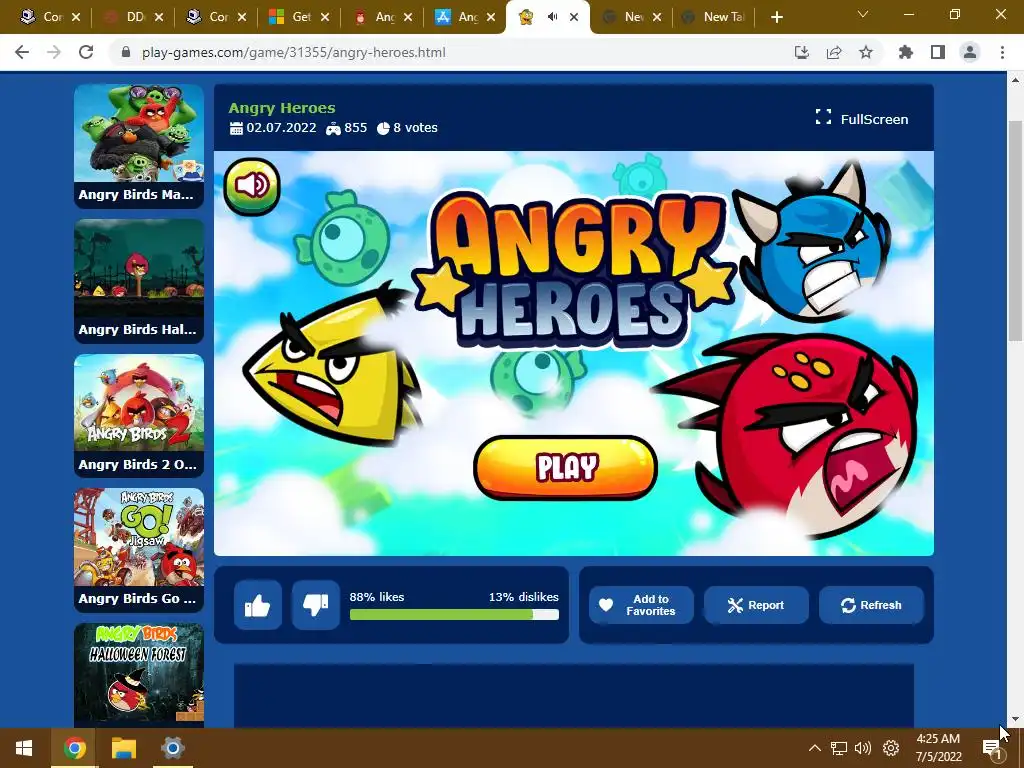Report a problem with the game
Image resolution: width=1024 pixels, height=768 pixels.
pos(756,605)
